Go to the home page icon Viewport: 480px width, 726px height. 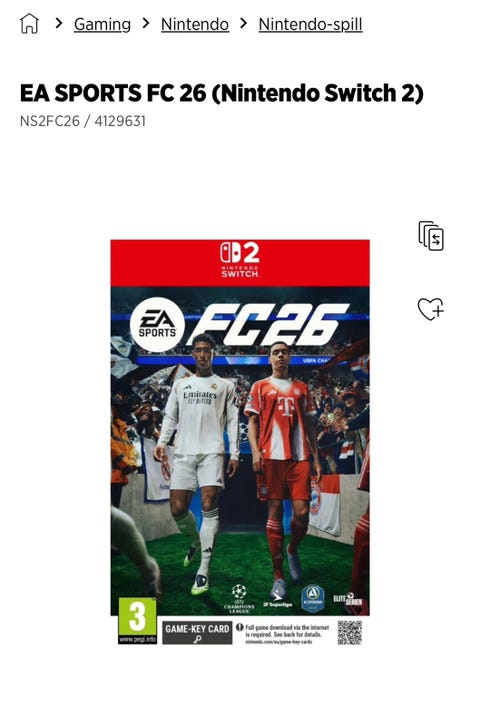[29, 23]
